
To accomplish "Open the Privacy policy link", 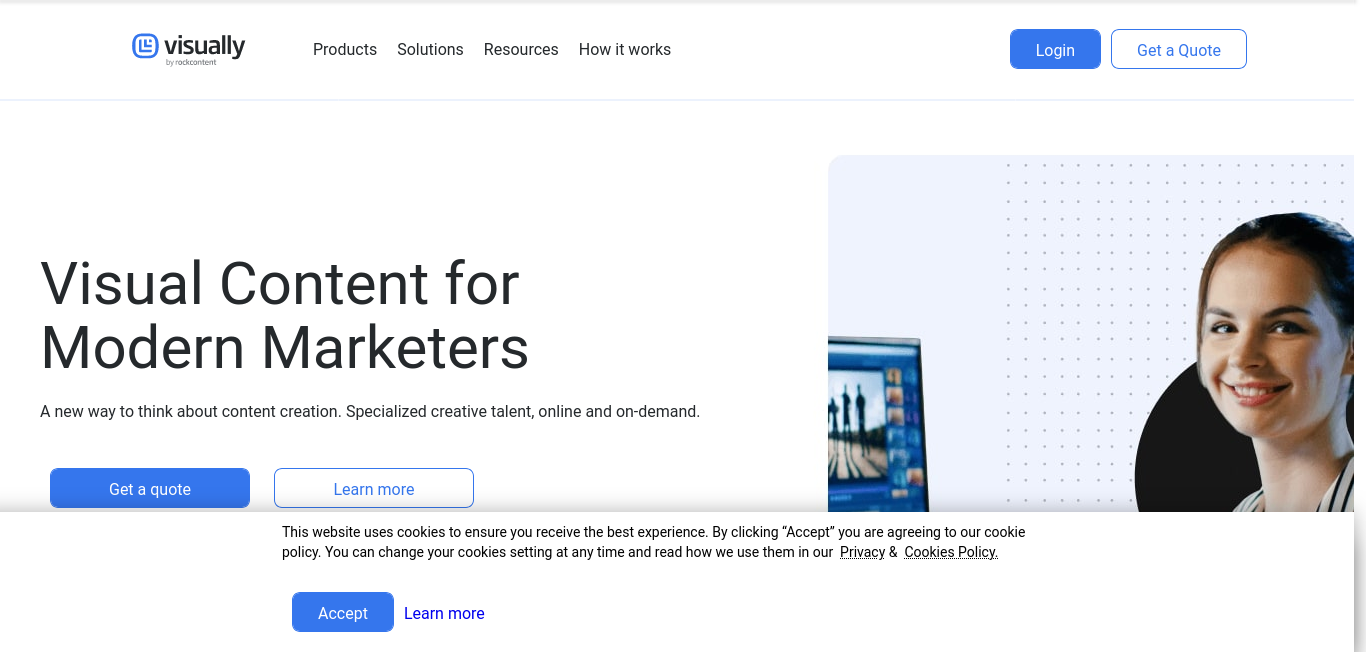I will tap(862, 552).
